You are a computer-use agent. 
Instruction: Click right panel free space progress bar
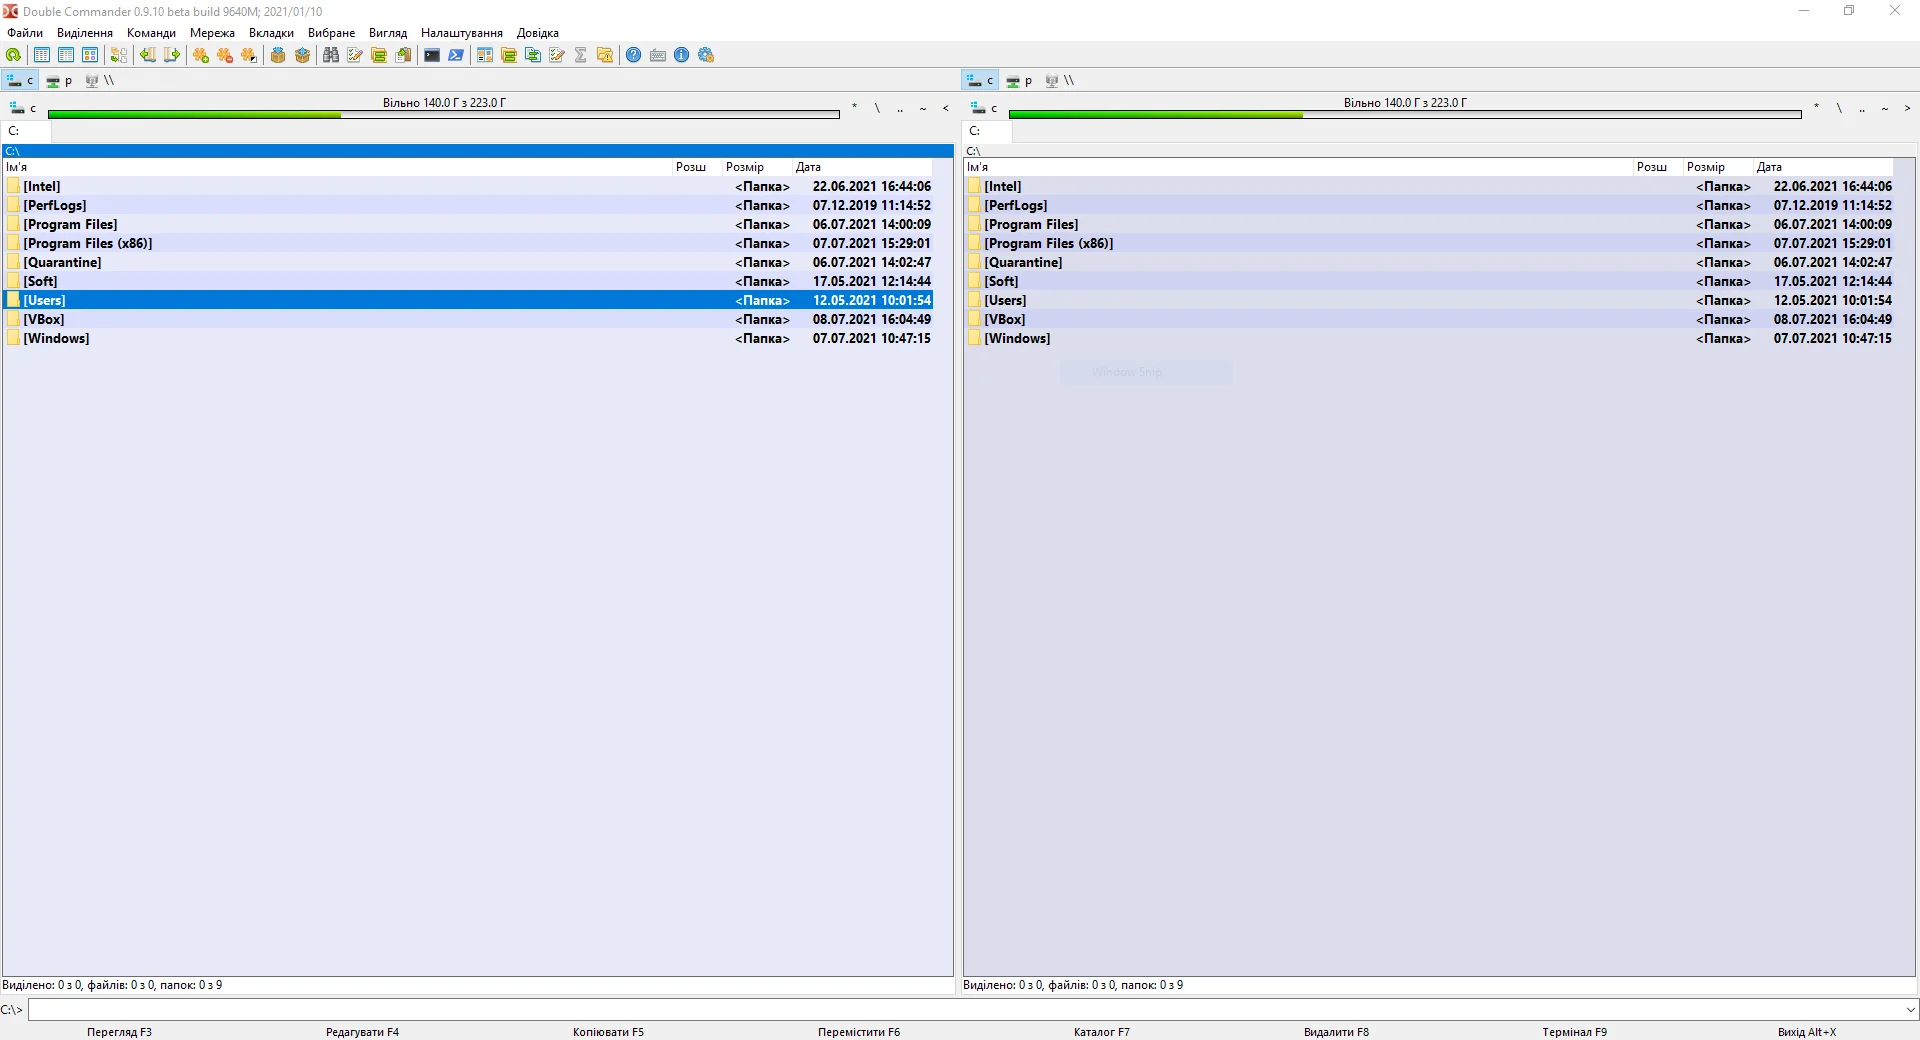pos(1405,115)
